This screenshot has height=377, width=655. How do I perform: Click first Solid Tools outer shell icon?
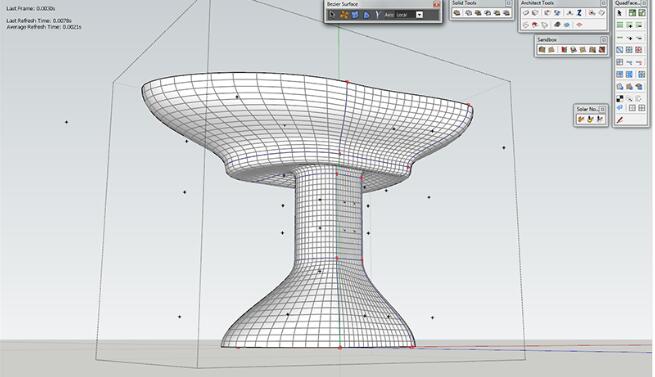(x=457, y=13)
